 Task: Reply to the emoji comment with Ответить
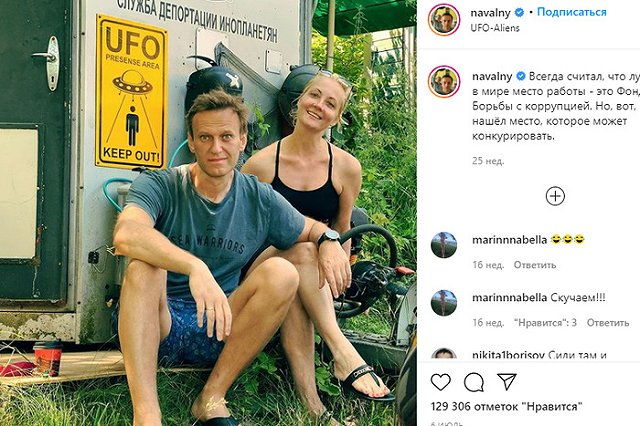click(x=535, y=265)
